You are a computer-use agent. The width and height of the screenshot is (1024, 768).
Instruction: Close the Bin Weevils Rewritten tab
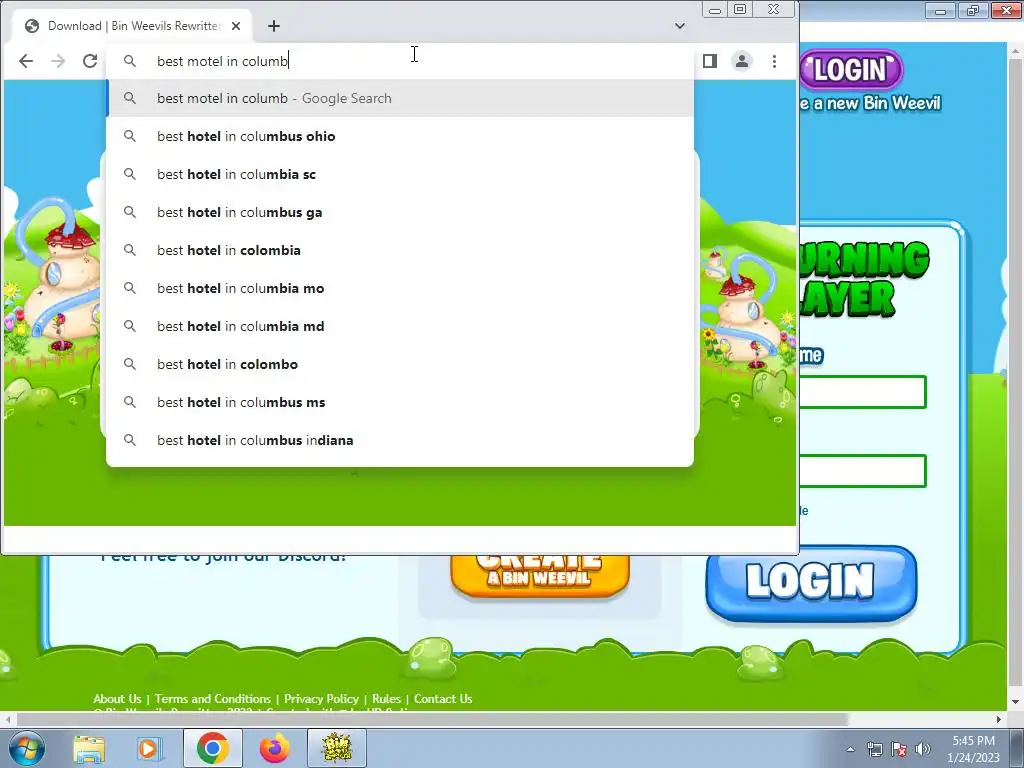236,25
